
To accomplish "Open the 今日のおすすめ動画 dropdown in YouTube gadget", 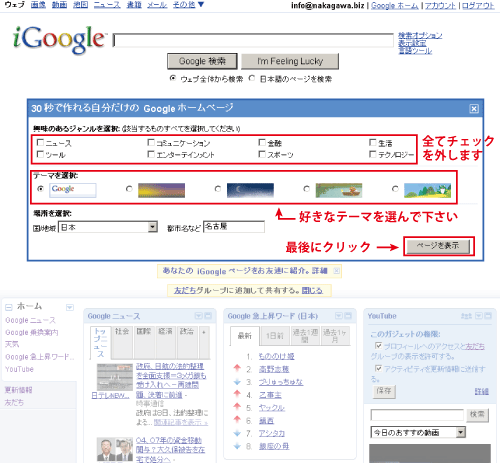I will 418,433.
